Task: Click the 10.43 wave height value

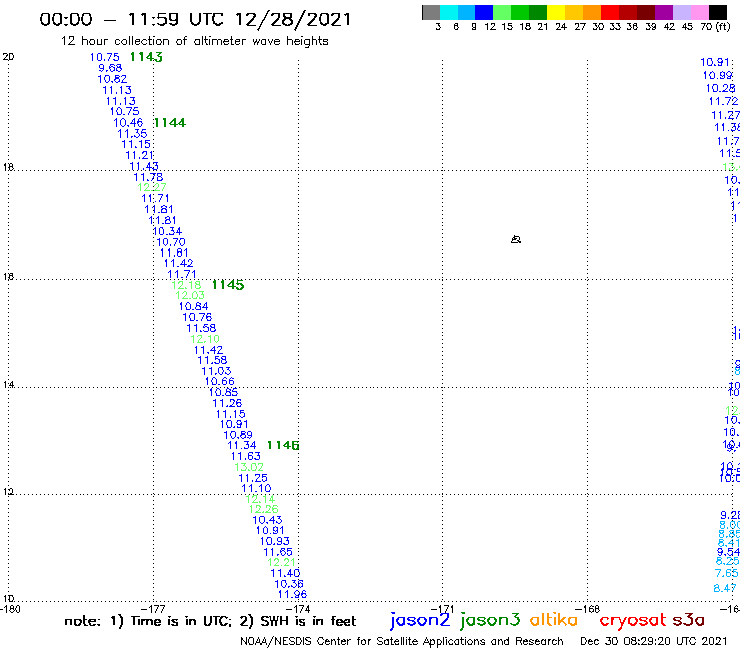Action: pos(267,520)
